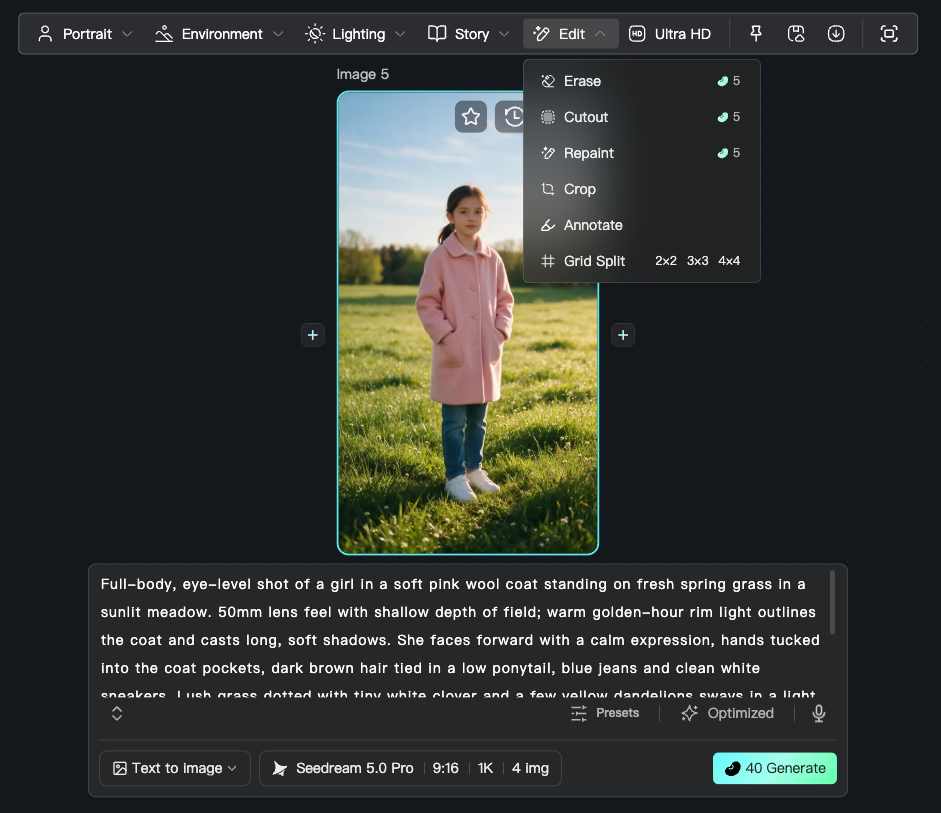941x813 pixels.
Task: Click the plus button left of image
Action: click(313, 335)
